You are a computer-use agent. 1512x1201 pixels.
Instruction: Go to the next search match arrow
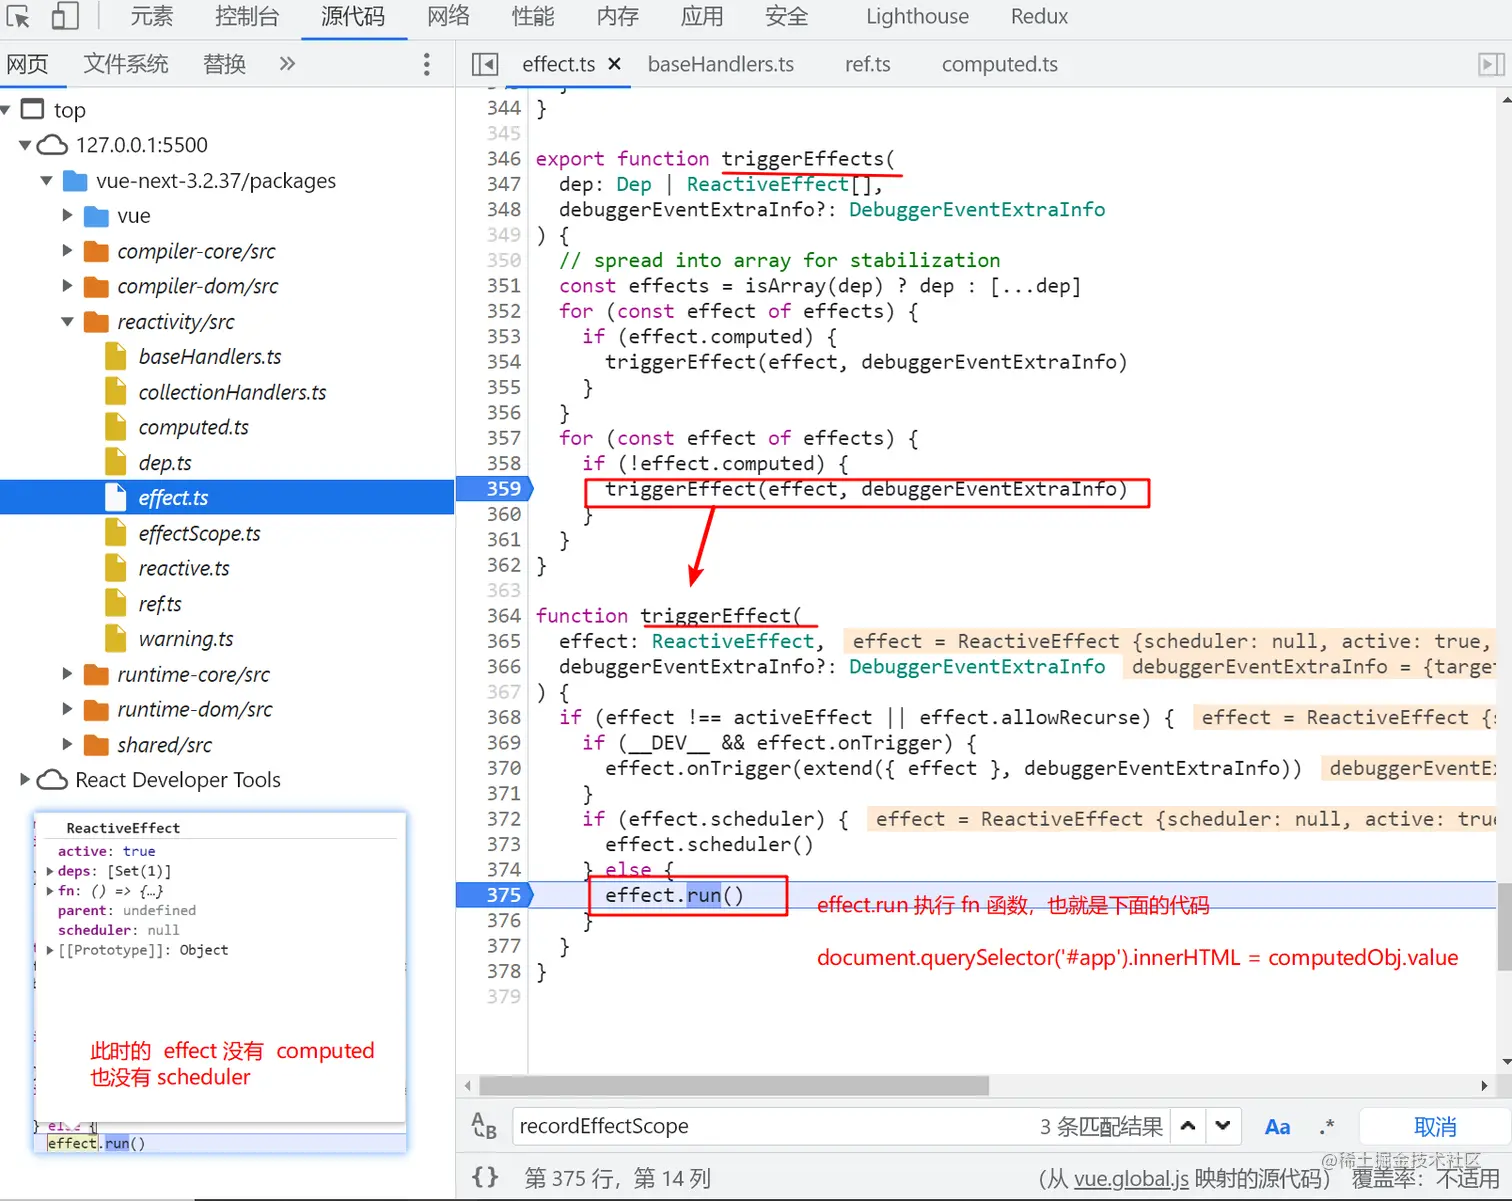click(1223, 1126)
